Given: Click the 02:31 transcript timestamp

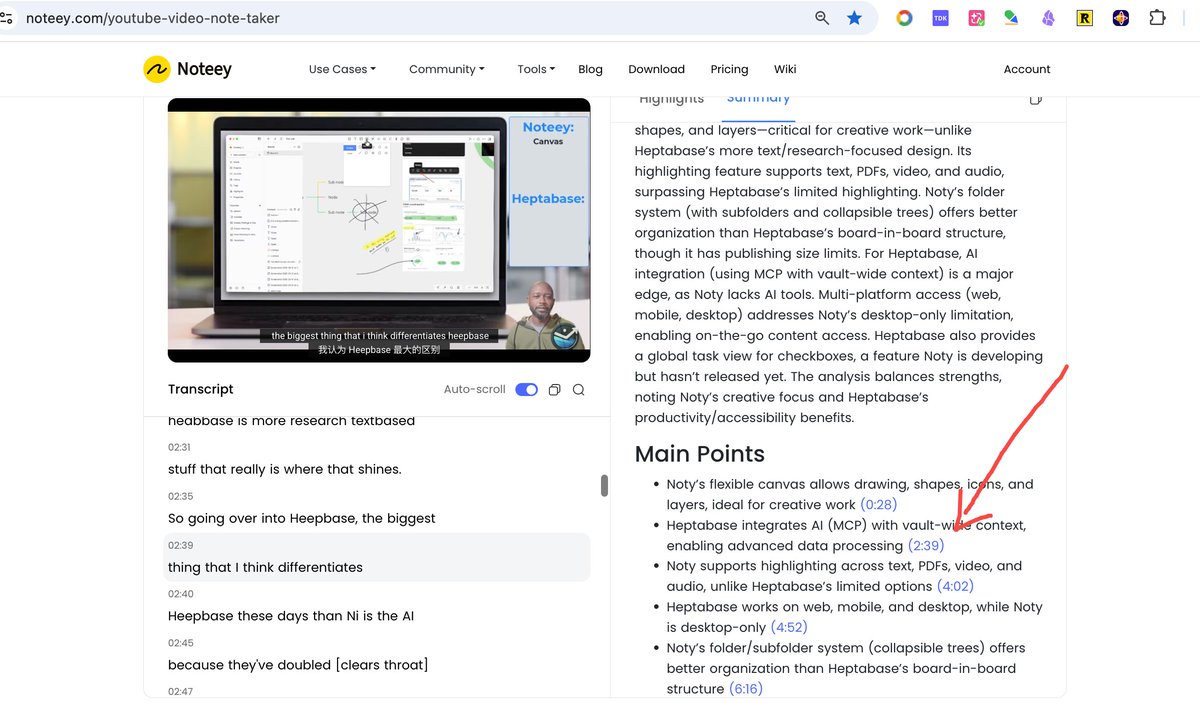Looking at the screenshot, I should tap(180, 447).
